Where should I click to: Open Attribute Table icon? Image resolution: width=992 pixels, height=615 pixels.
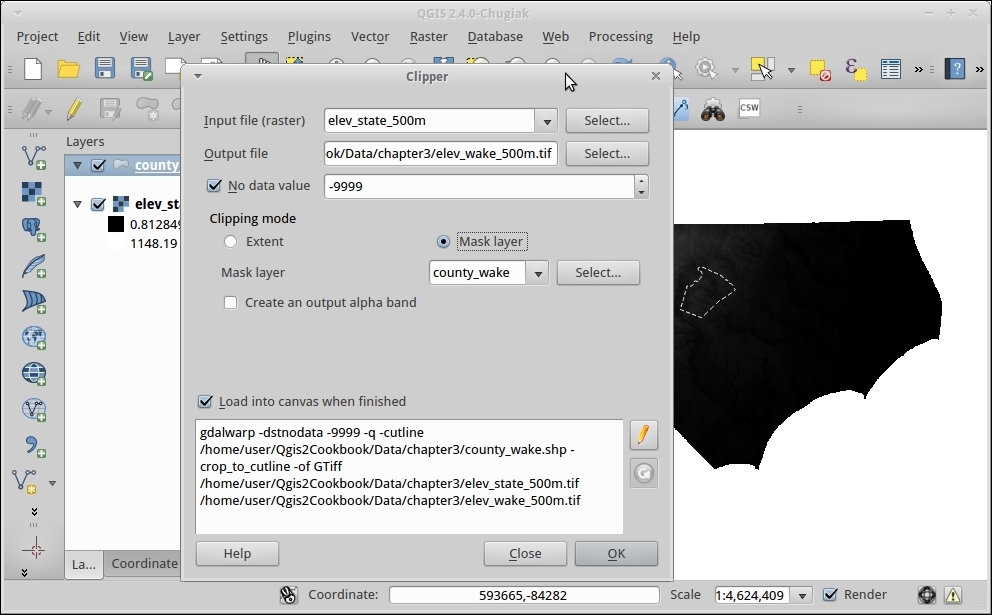pos(891,69)
